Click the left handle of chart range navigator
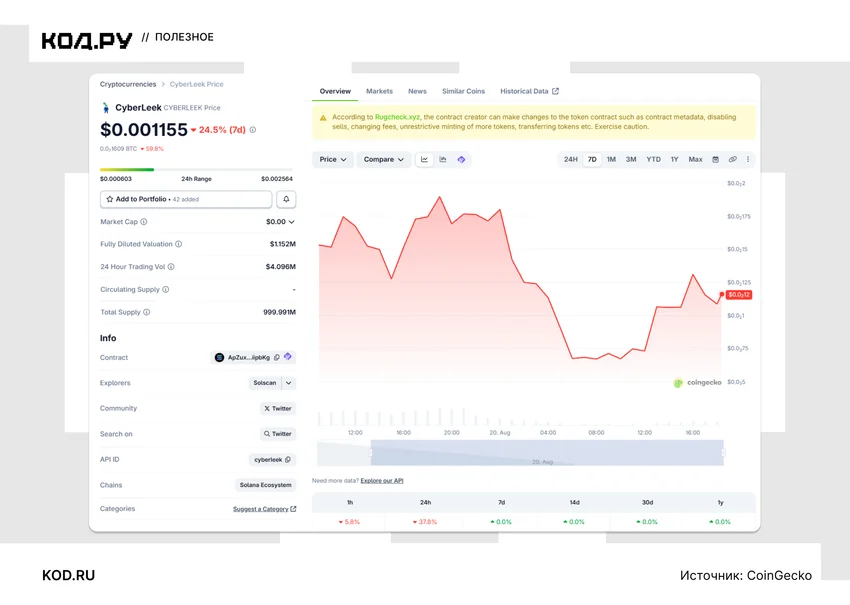 (x=371, y=453)
